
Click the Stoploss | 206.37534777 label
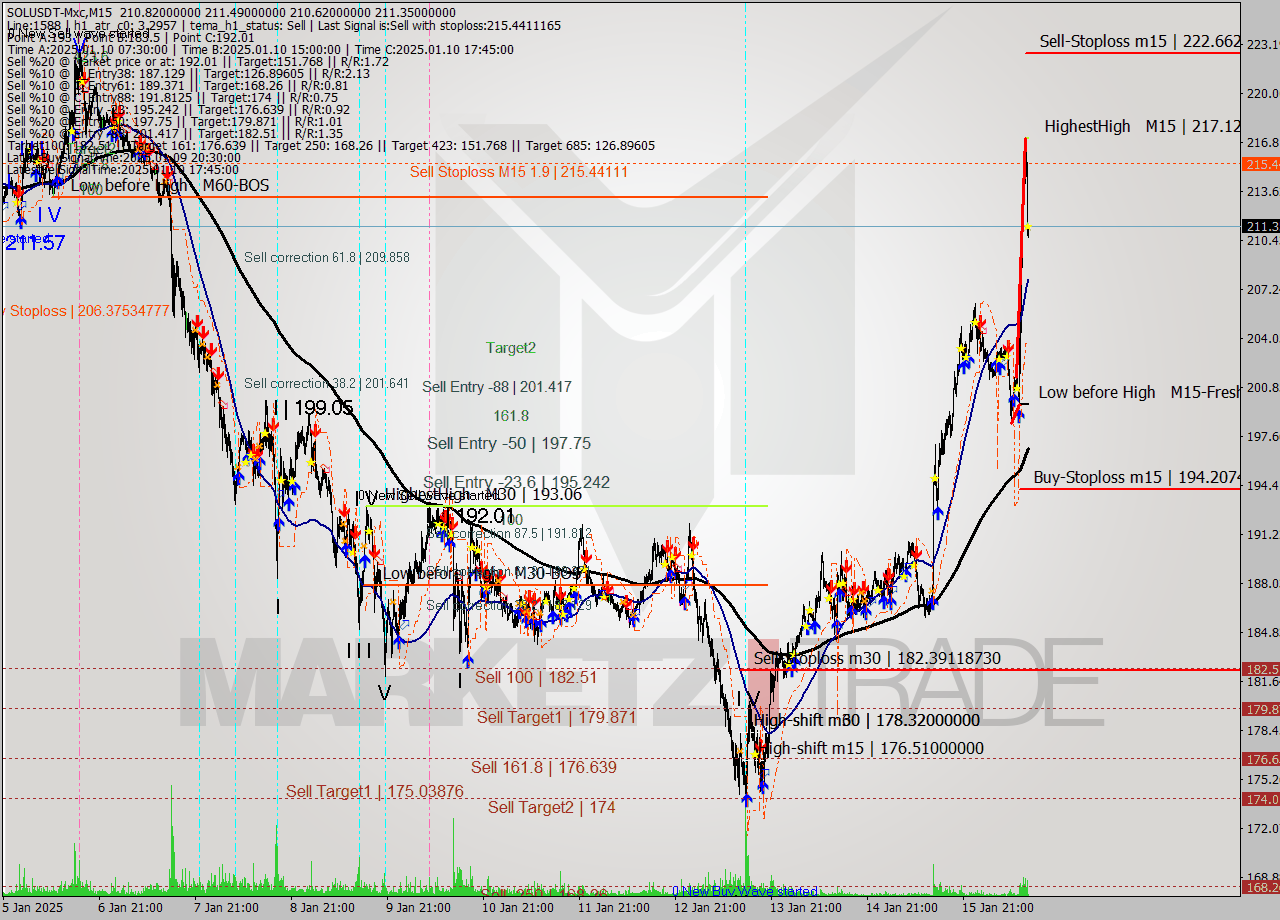click(x=85, y=311)
